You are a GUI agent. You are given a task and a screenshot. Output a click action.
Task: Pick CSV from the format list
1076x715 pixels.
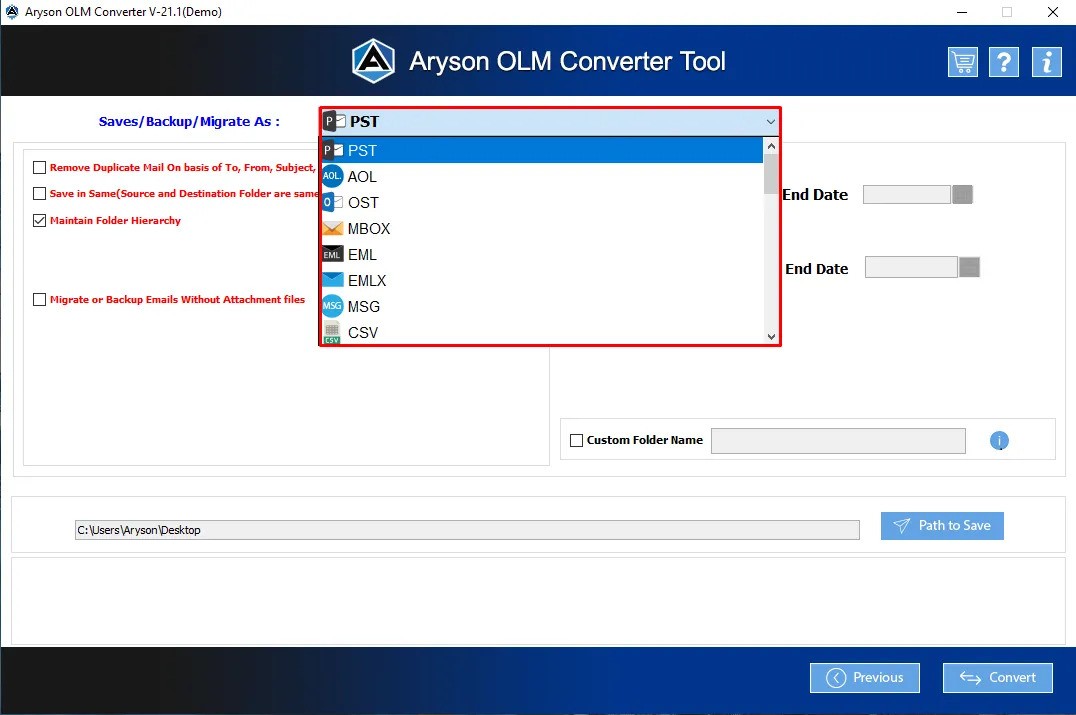(362, 332)
